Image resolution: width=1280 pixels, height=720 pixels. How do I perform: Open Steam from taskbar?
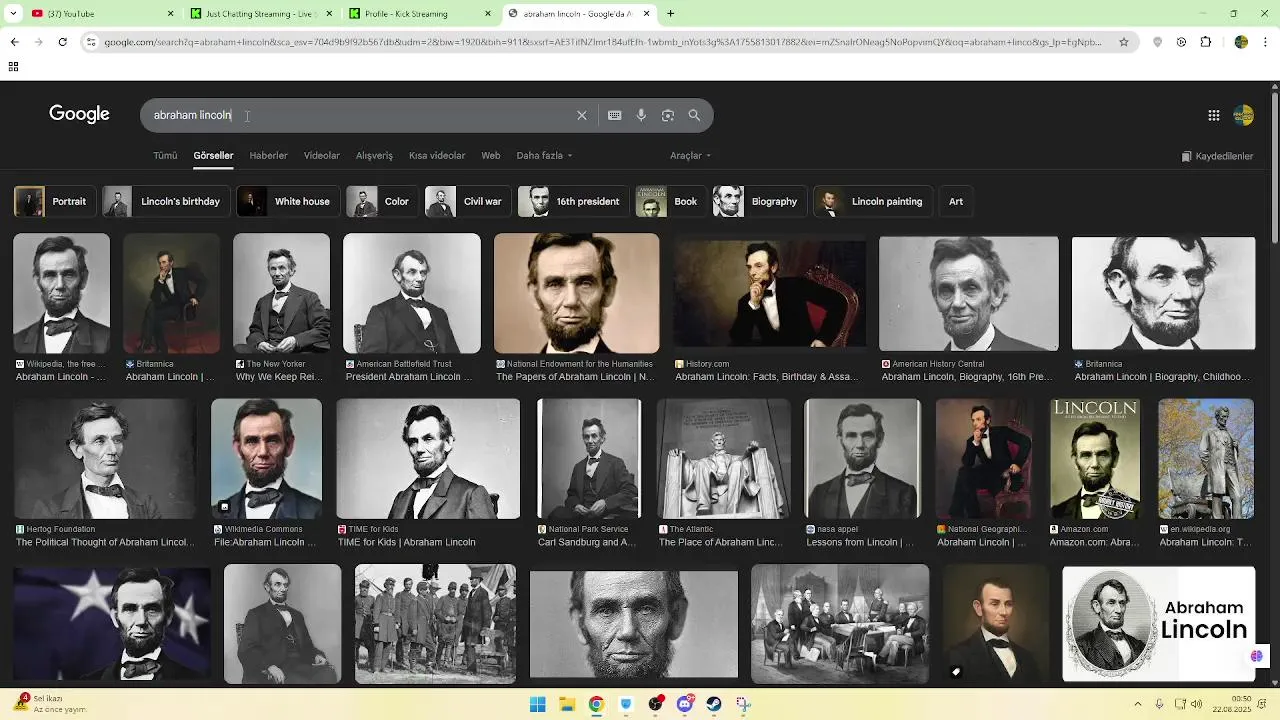tap(714, 704)
